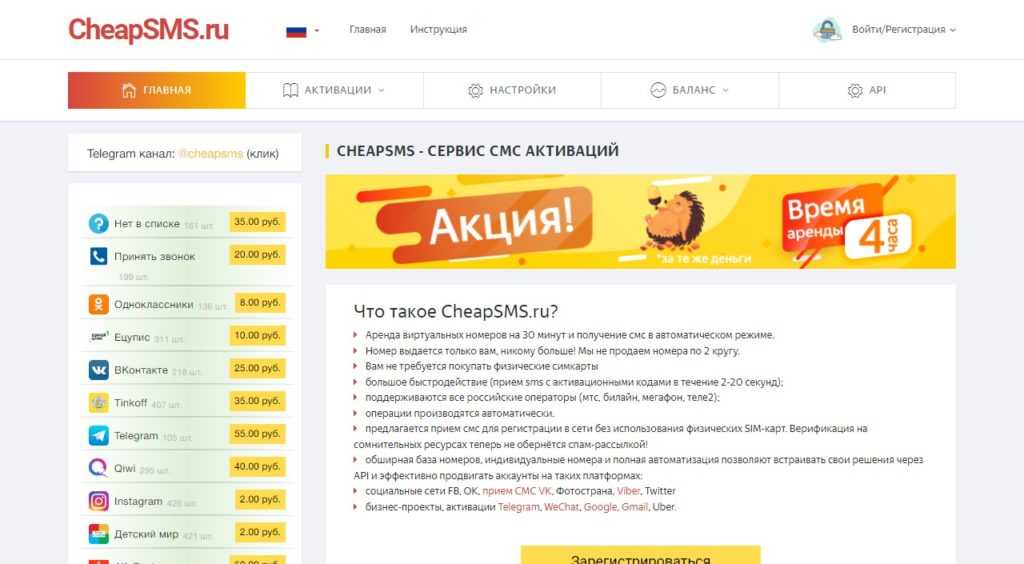Select the ВКонтакте icon in service list

point(99,370)
